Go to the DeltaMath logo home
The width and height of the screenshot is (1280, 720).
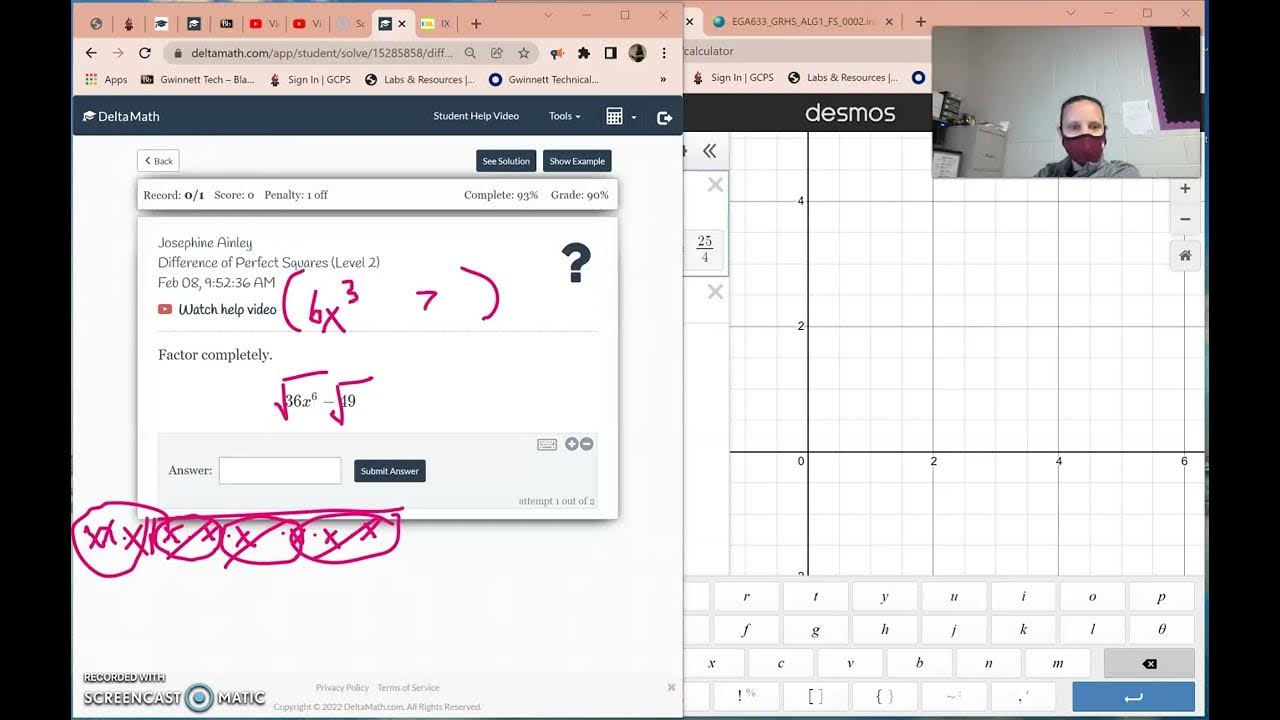[121, 116]
